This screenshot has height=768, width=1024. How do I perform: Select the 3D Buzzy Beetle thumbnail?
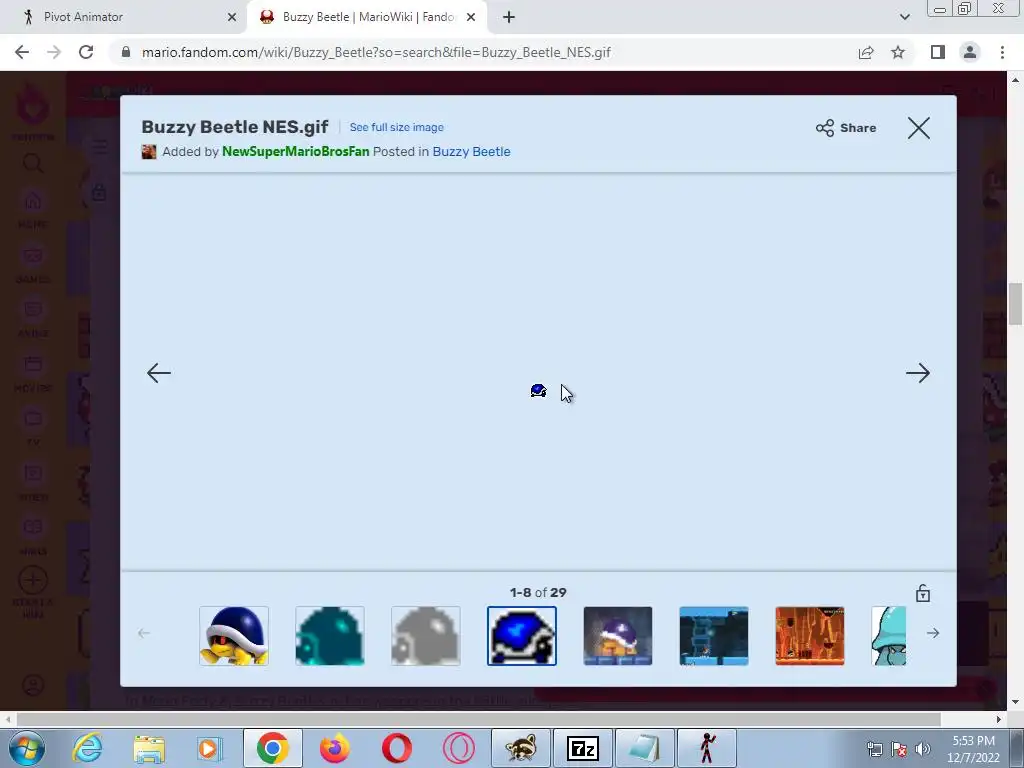234,635
